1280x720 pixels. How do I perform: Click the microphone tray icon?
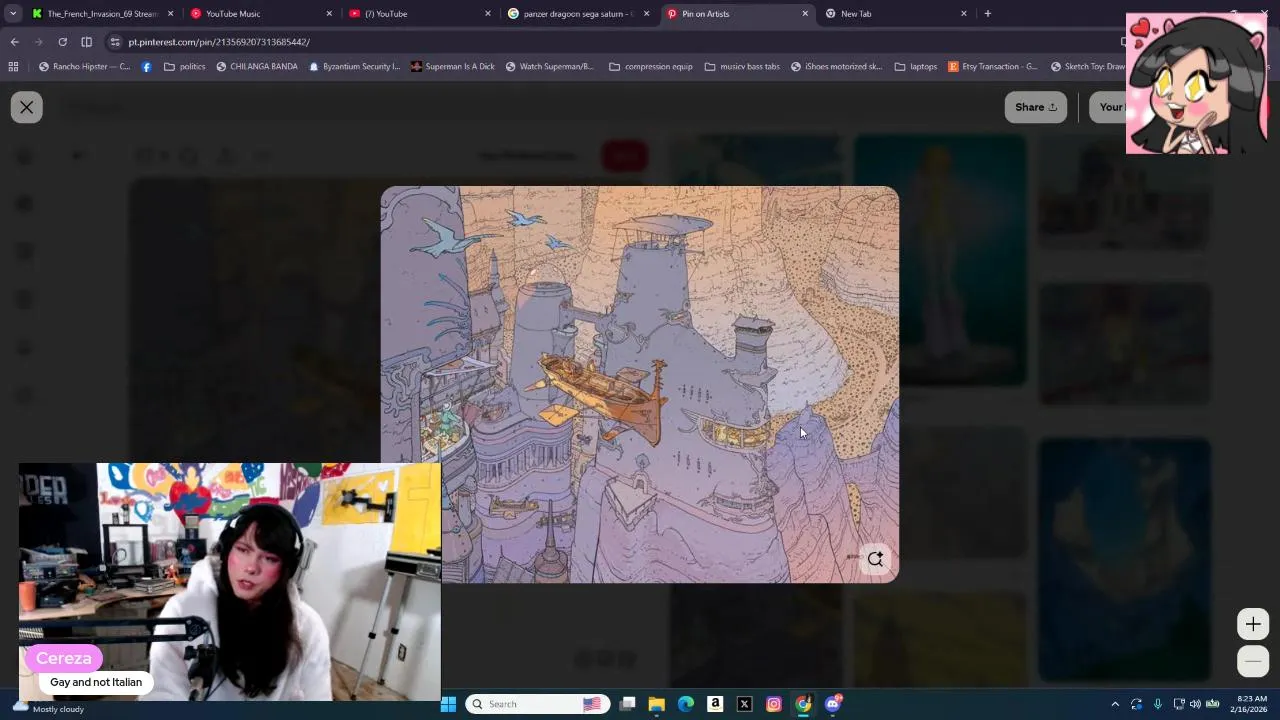pos(1158,704)
